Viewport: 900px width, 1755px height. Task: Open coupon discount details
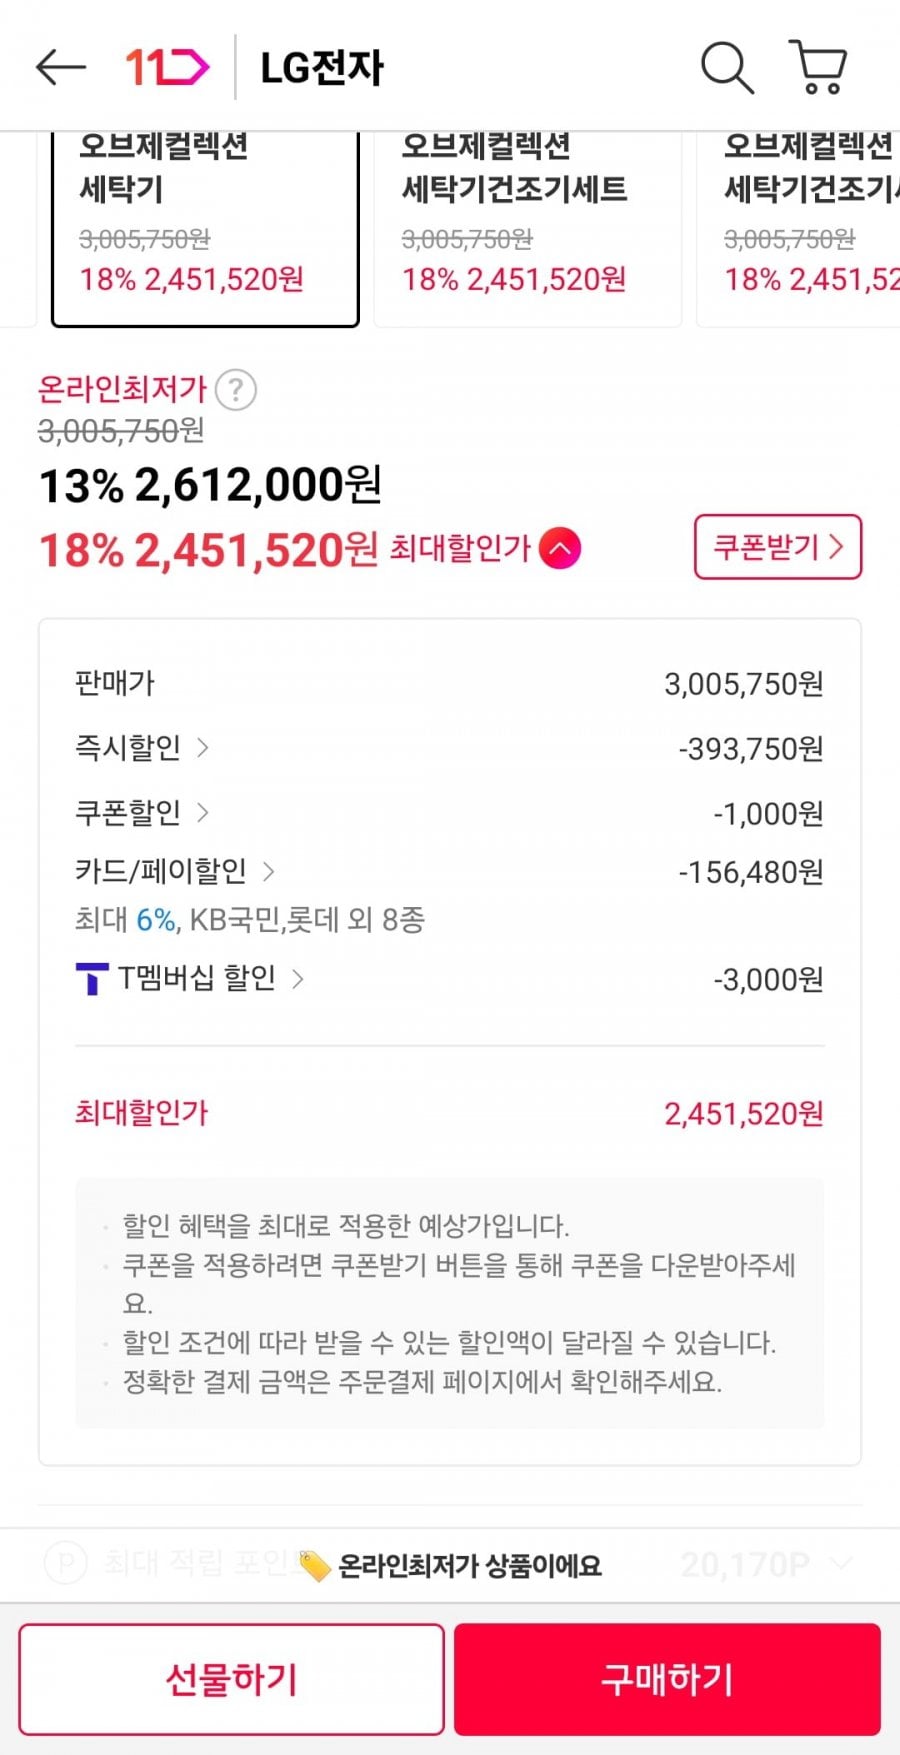pyautogui.click(x=142, y=812)
